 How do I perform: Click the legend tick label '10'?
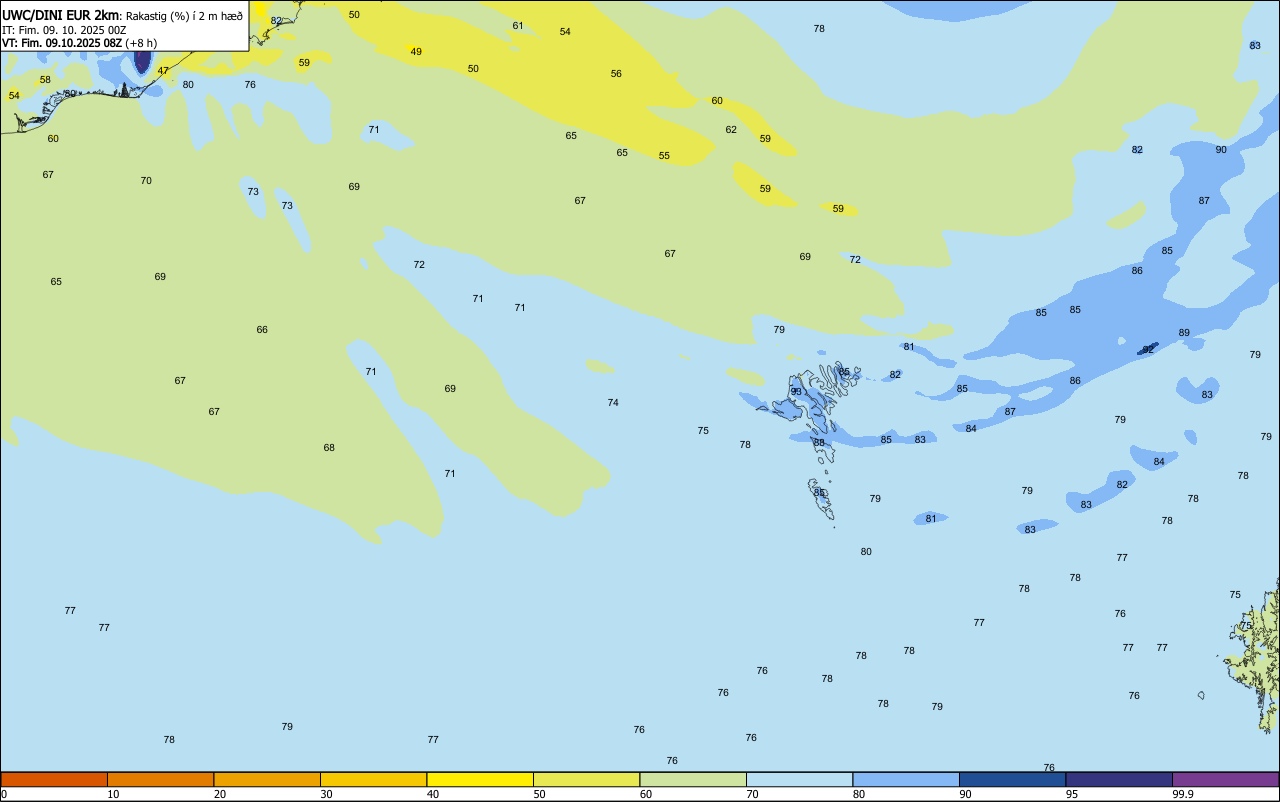pyautogui.click(x=113, y=794)
